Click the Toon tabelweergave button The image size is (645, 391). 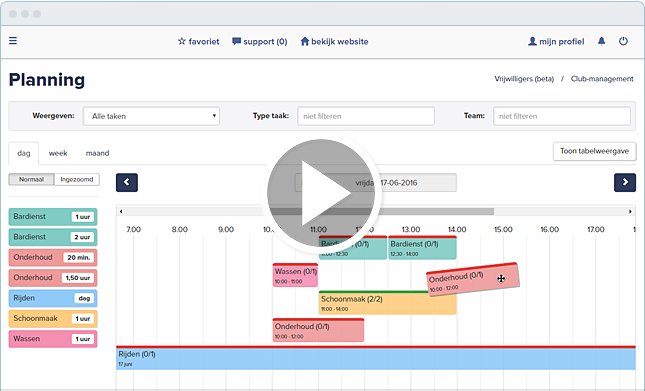(594, 151)
